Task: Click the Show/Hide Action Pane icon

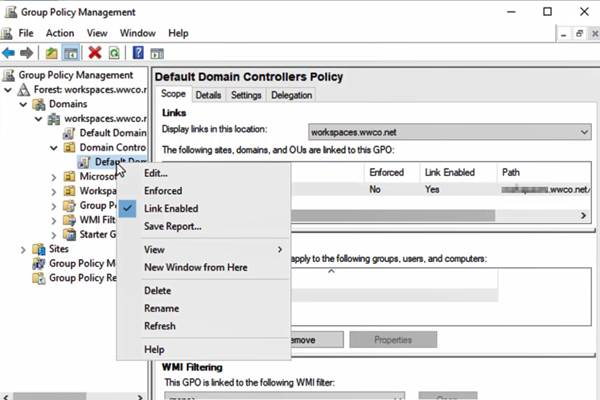Action: (x=156, y=52)
